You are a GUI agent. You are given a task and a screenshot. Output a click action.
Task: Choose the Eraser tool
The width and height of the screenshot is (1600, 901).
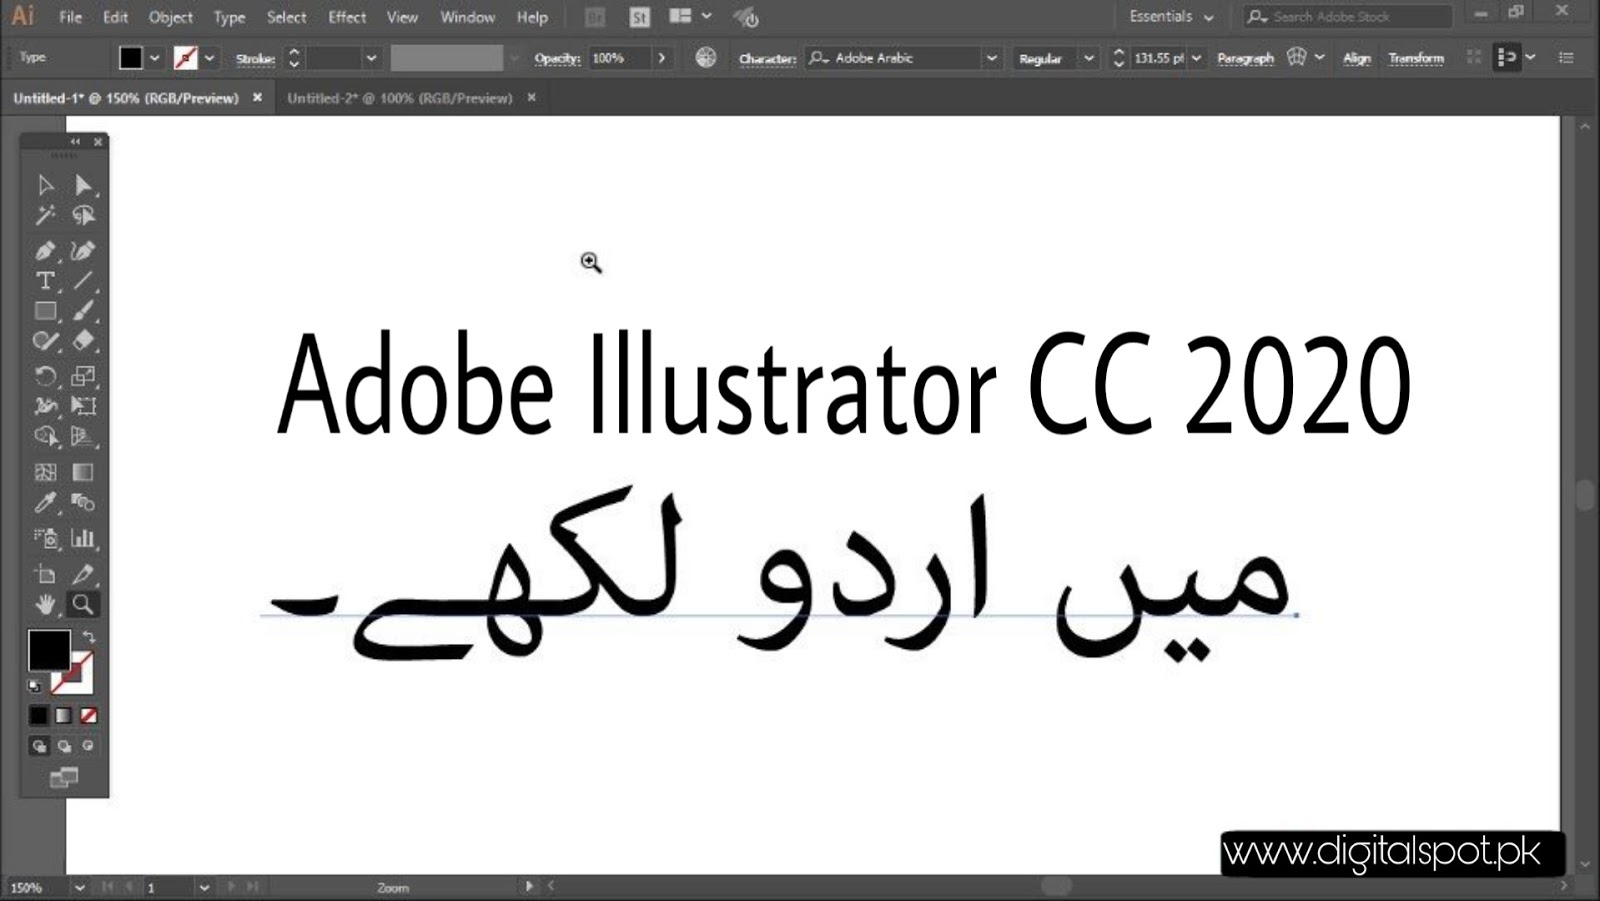(x=84, y=341)
